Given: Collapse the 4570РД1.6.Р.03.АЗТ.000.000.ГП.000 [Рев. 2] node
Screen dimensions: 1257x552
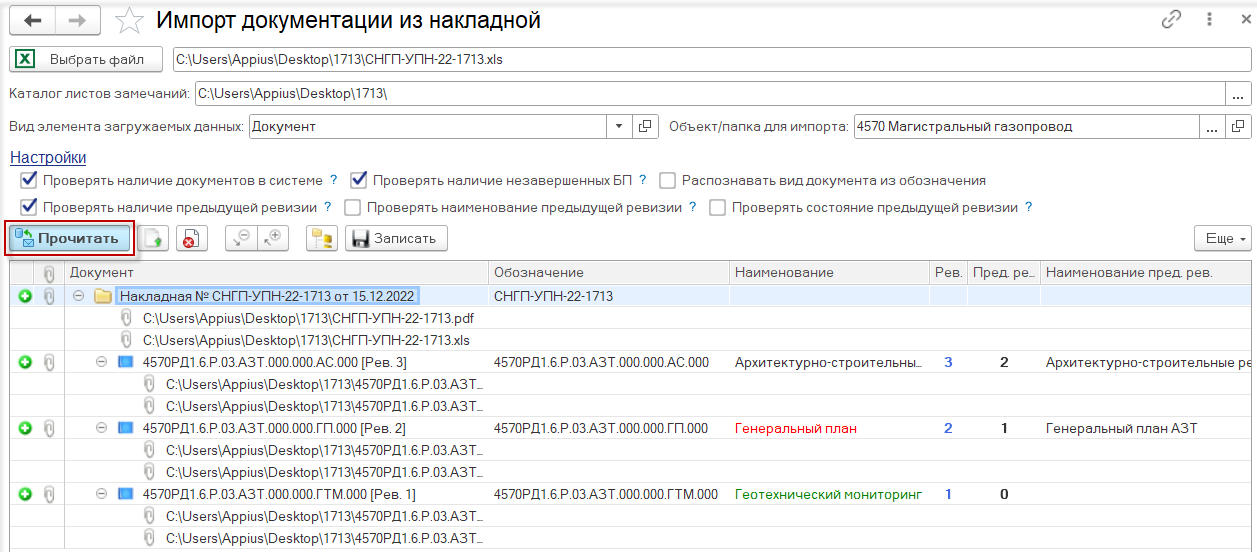Looking at the screenshot, I should [x=101, y=428].
